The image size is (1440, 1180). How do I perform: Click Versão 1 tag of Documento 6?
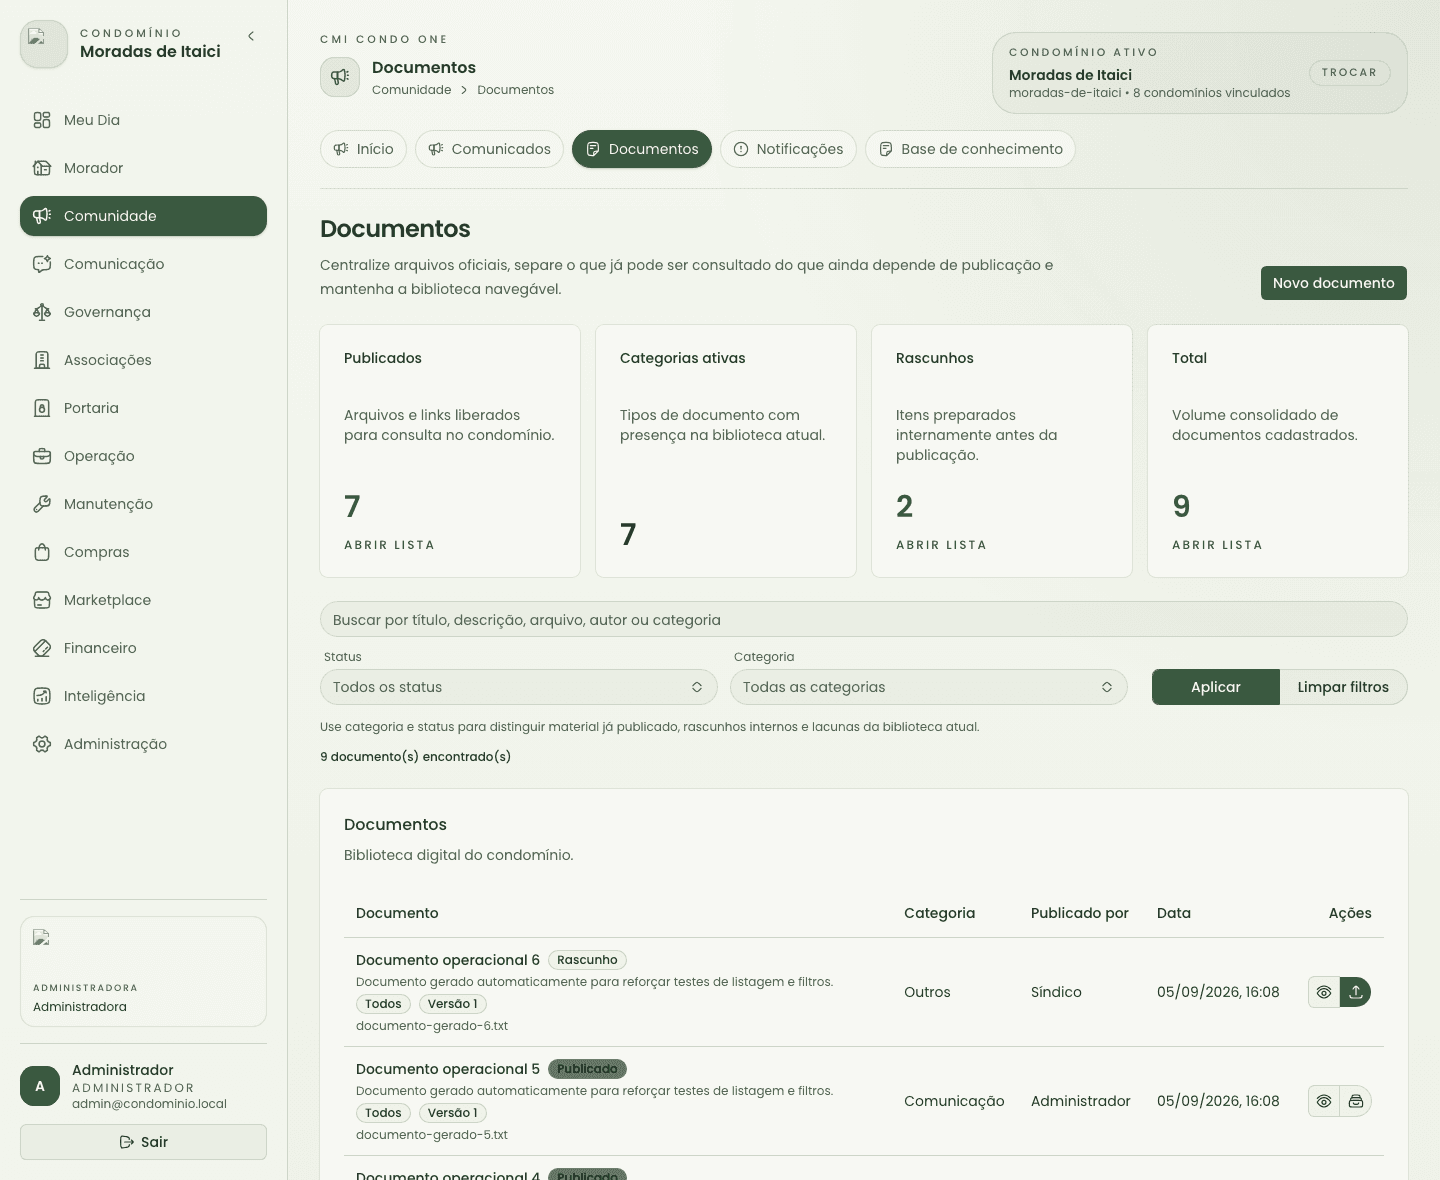coord(453,1004)
